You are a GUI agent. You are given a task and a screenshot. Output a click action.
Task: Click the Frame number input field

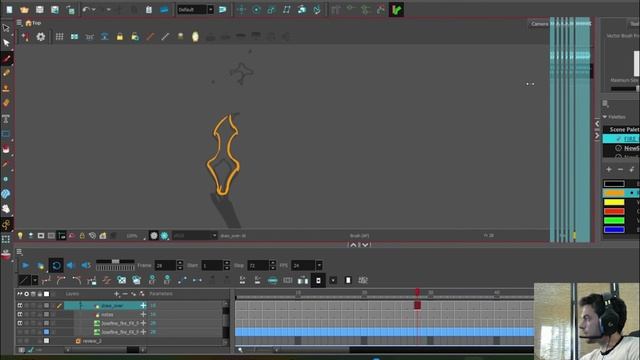coord(166,265)
